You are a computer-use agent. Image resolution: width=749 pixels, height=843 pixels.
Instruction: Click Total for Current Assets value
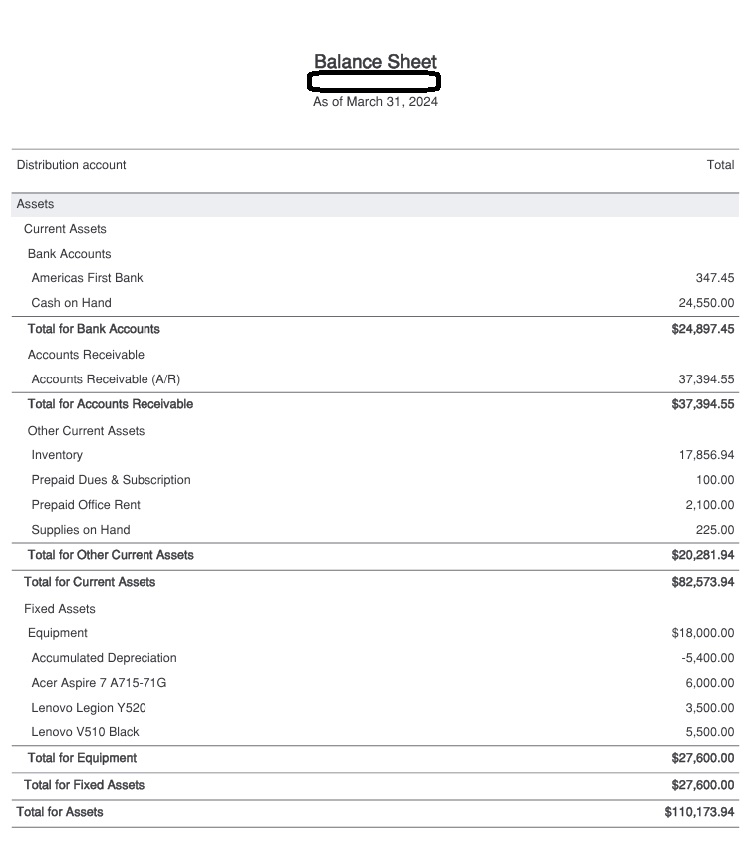[703, 582]
